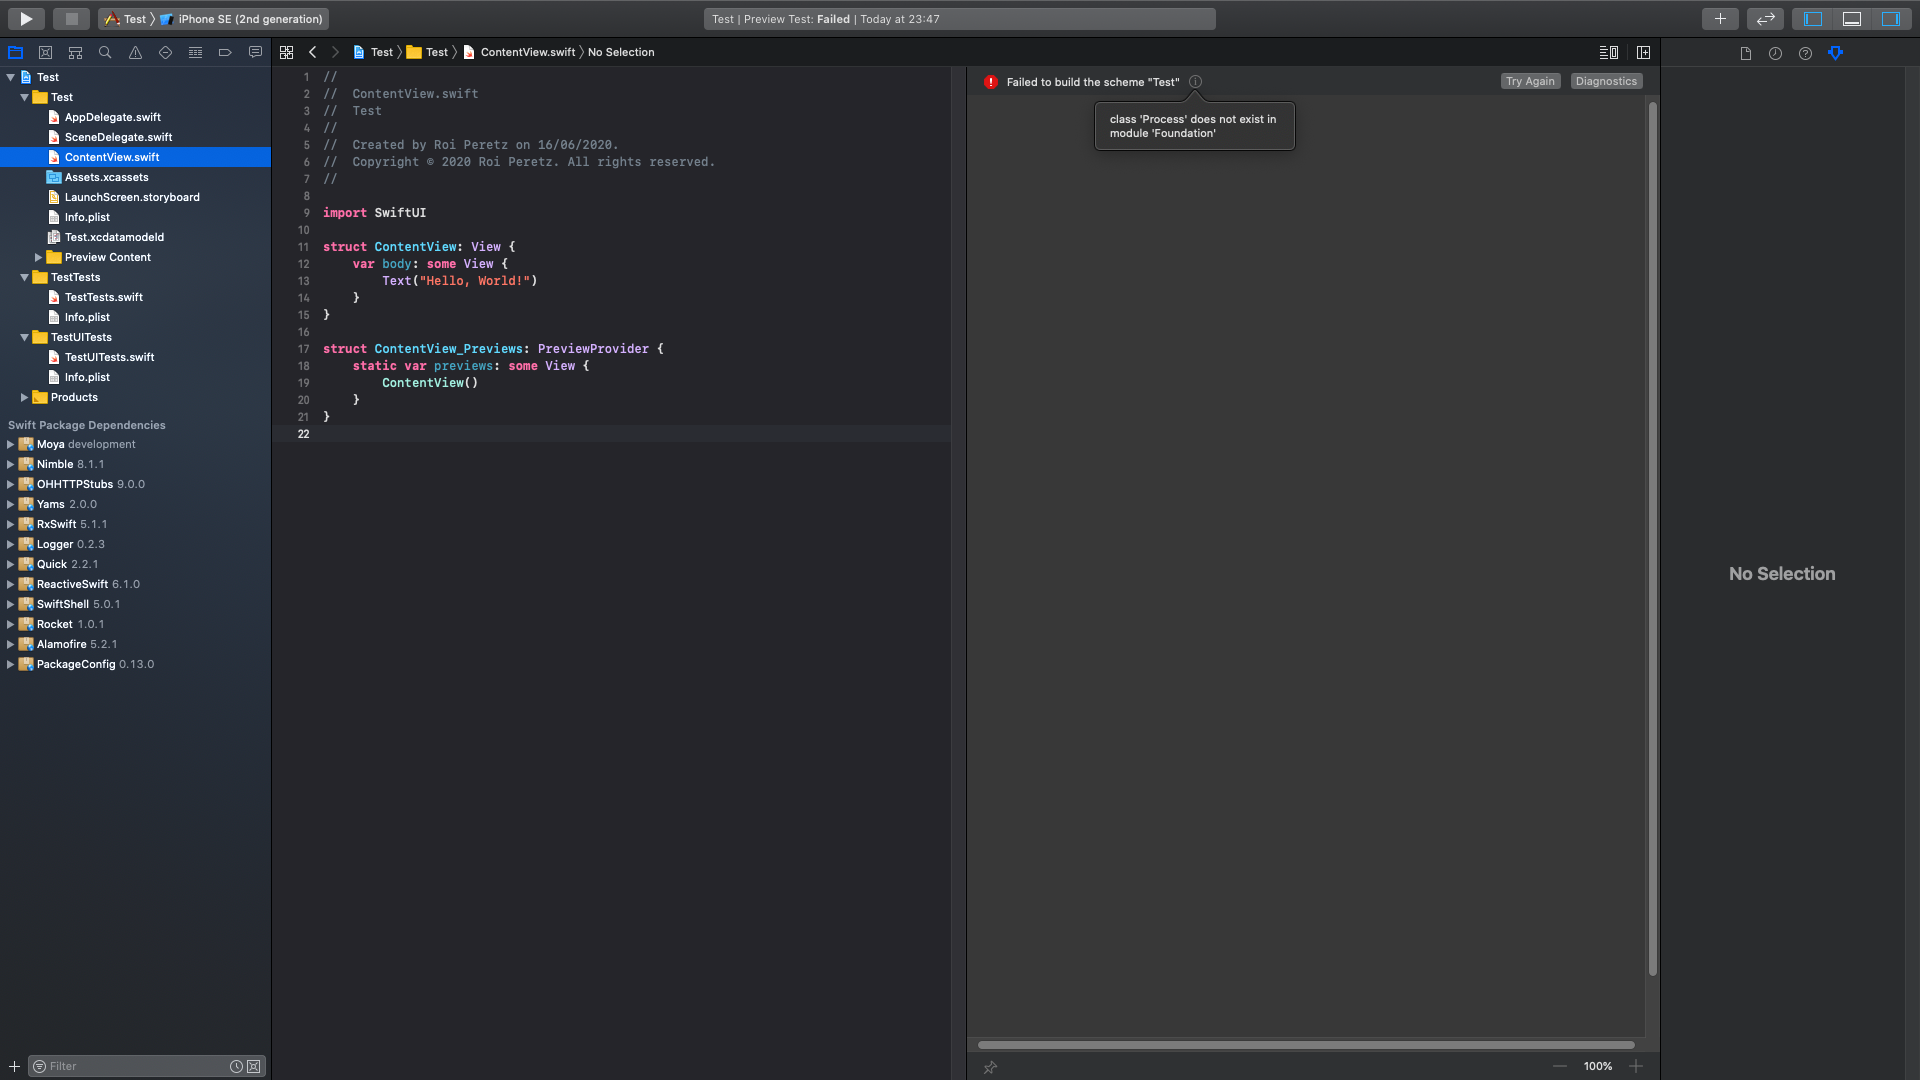
Task: Click the Try Again button
Action: [1530, 81]
